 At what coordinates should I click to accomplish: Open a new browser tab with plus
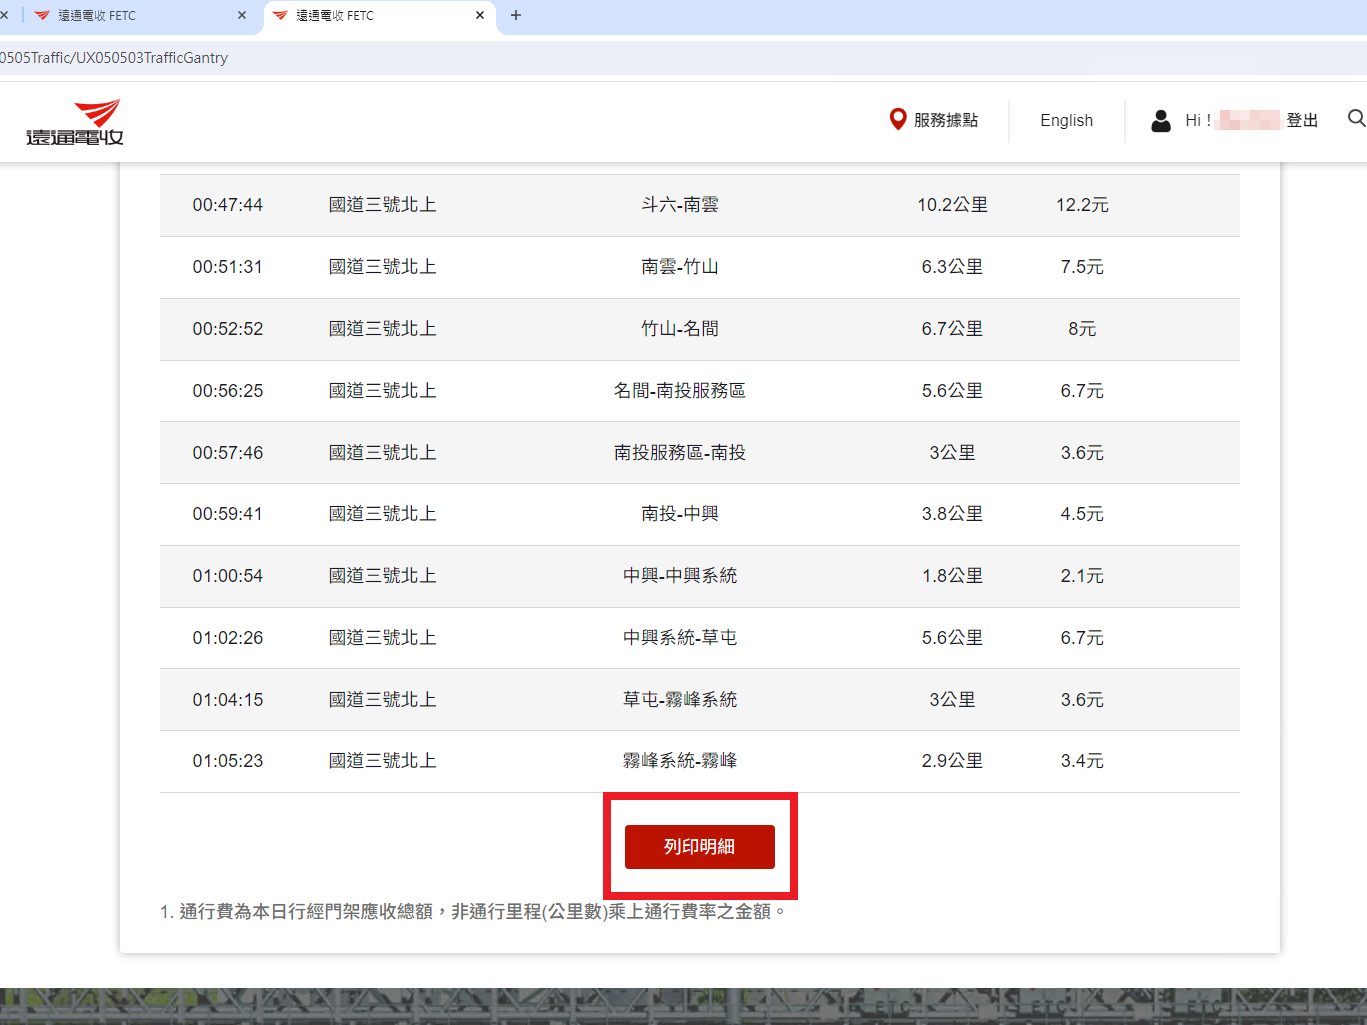(x=516, y=15)
